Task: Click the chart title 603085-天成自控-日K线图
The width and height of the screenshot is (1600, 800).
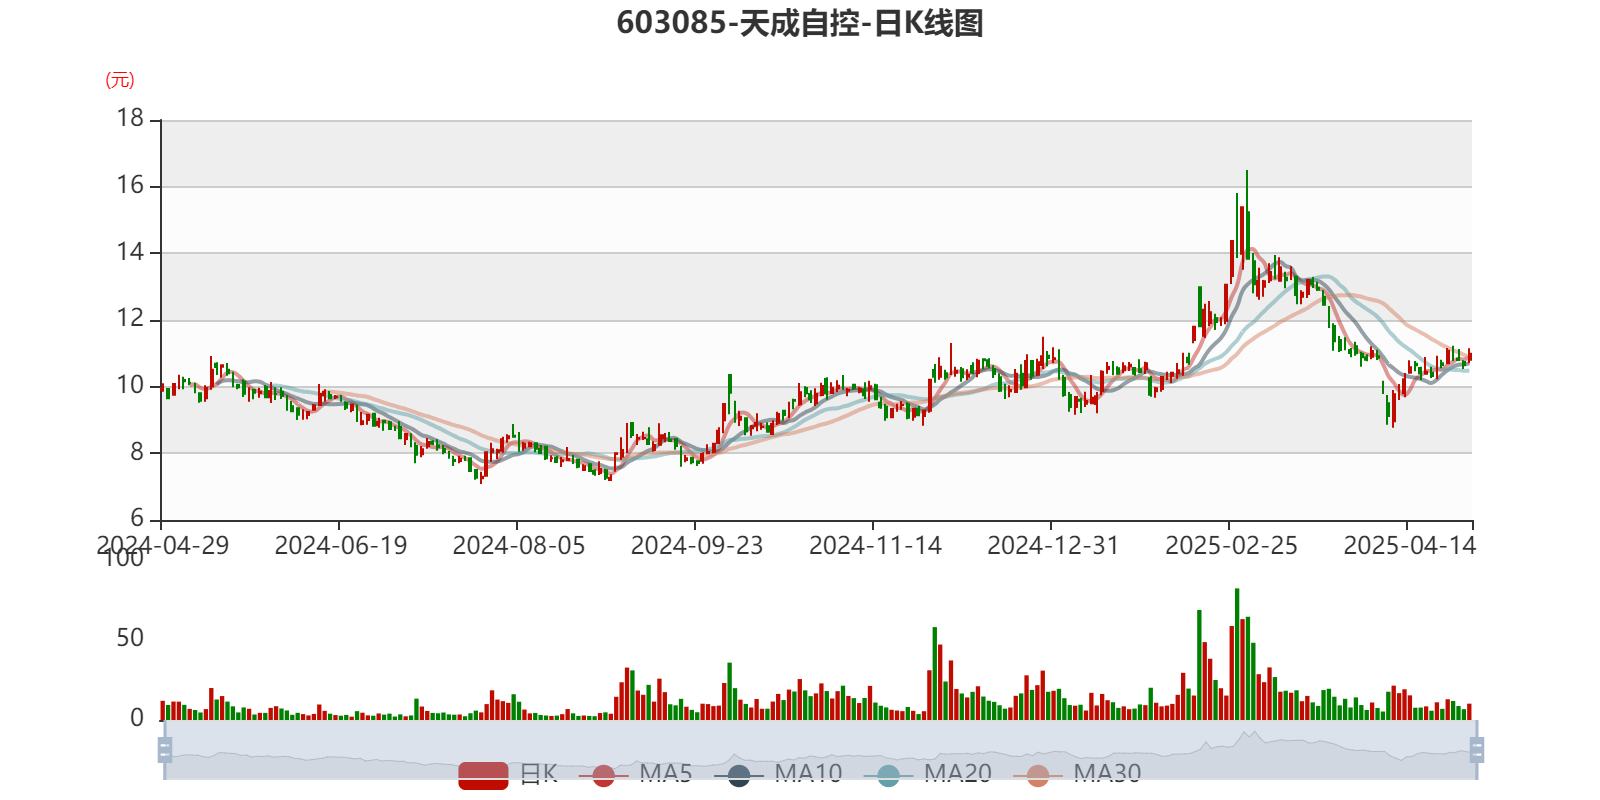Action: (800, 23)
